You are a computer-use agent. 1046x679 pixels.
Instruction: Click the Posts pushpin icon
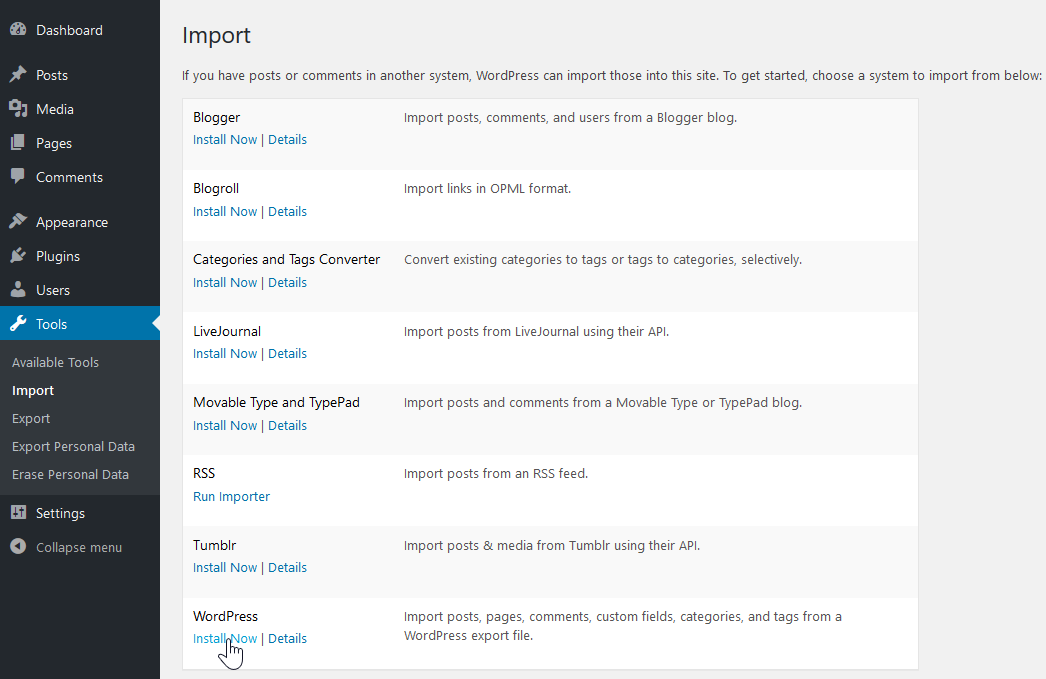click(x=18, y=75)
